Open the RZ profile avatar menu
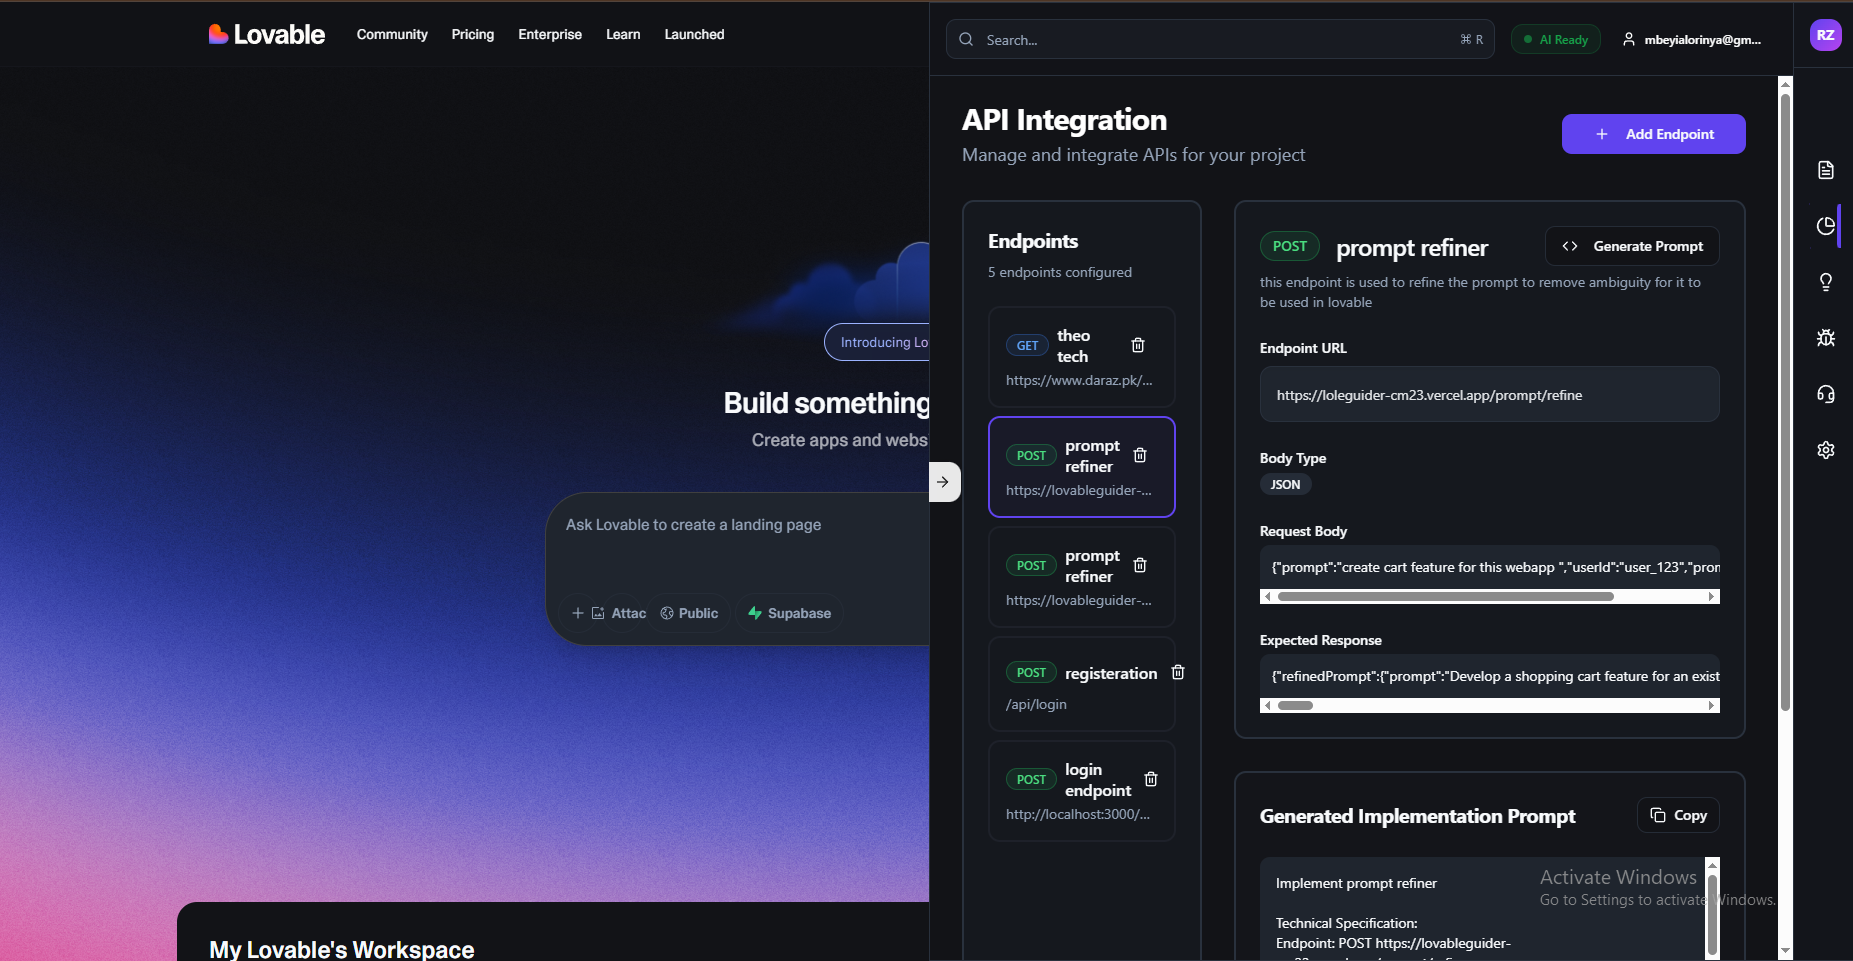This screenshot has height=961, width=1853. (1824, 35)
